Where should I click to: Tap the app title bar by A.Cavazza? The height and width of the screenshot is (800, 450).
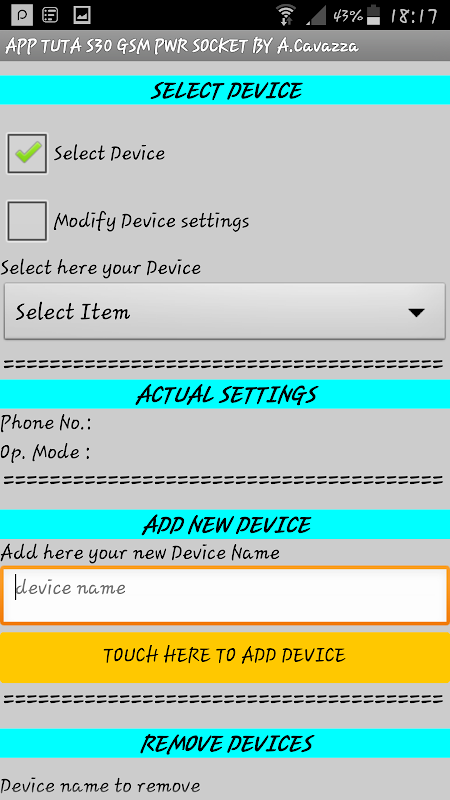(x=225, y=46)
